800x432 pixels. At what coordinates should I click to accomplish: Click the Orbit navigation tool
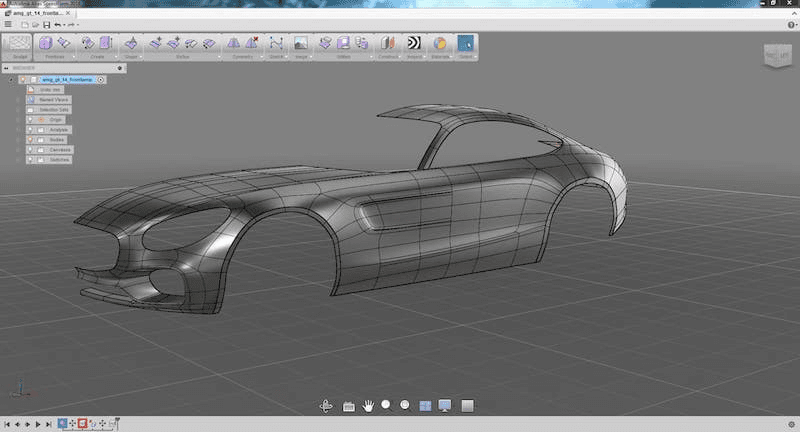point(326,405)
